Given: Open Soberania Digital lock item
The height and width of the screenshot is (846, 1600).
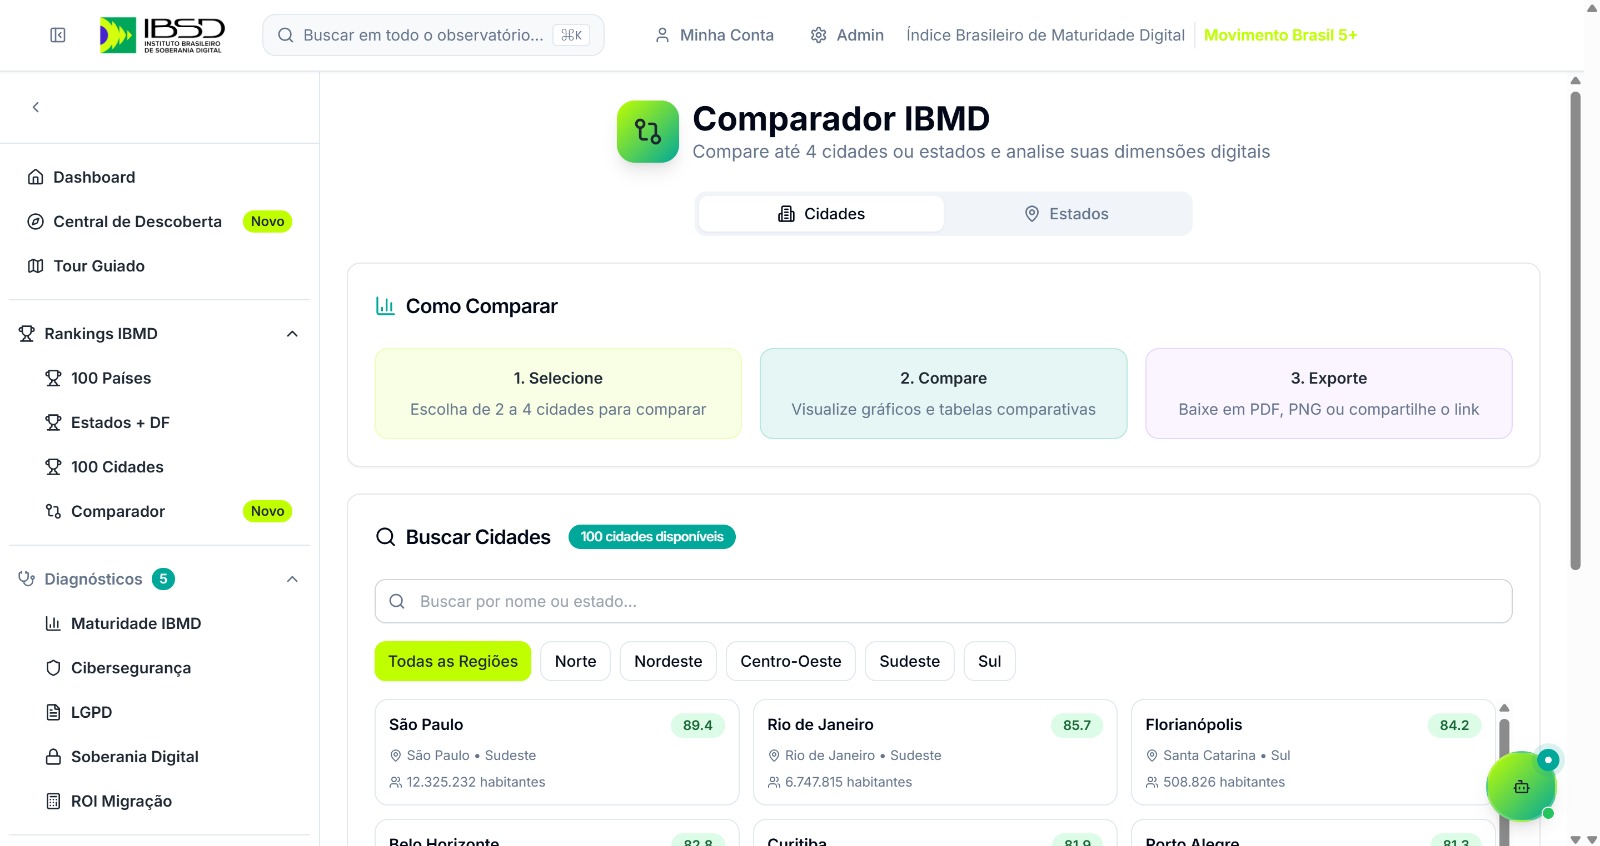Looking at the screenshot, I should [134, 757].
